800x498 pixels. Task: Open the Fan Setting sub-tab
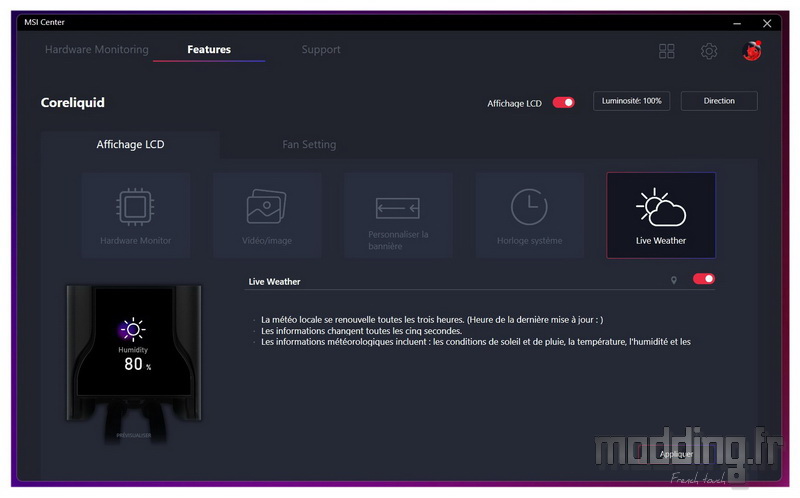[309, 144]
